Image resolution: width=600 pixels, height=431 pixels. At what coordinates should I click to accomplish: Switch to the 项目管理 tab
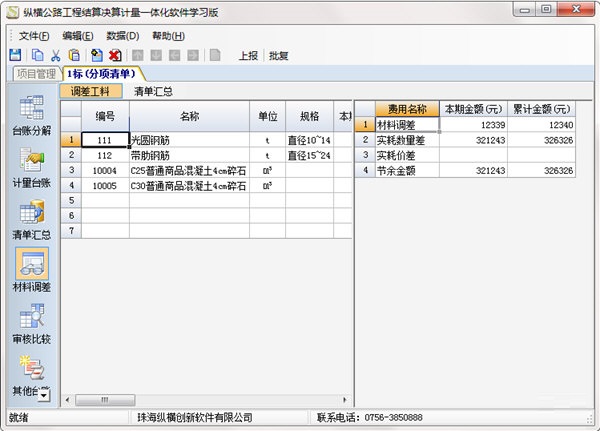tap(37, 74)
